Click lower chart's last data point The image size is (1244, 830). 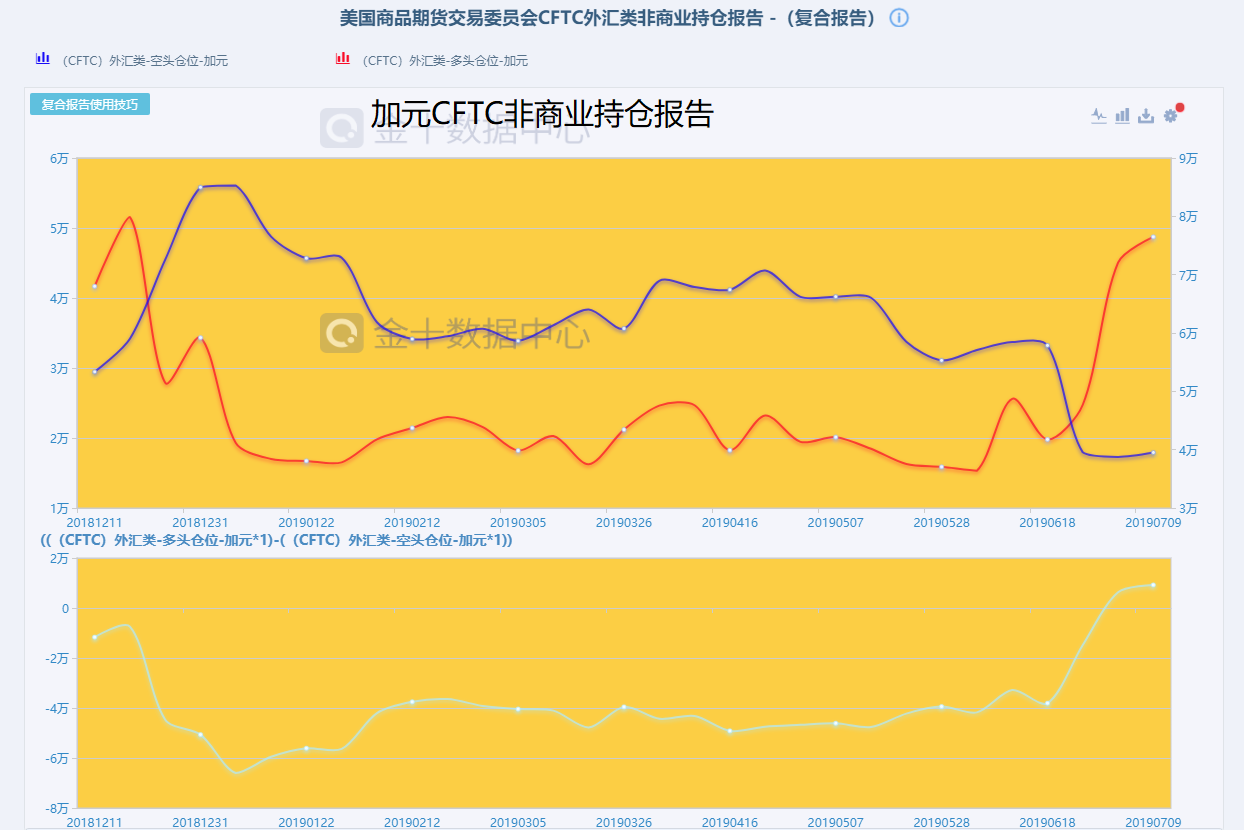point(1153,585)
